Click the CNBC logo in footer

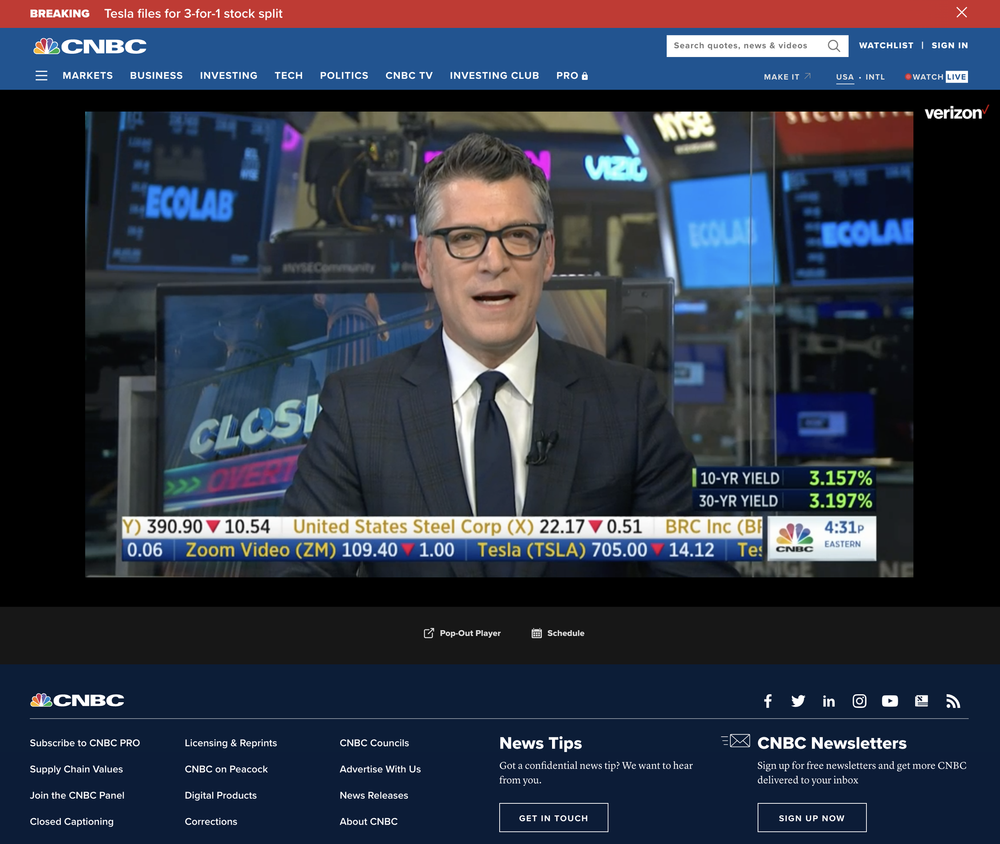77,700
